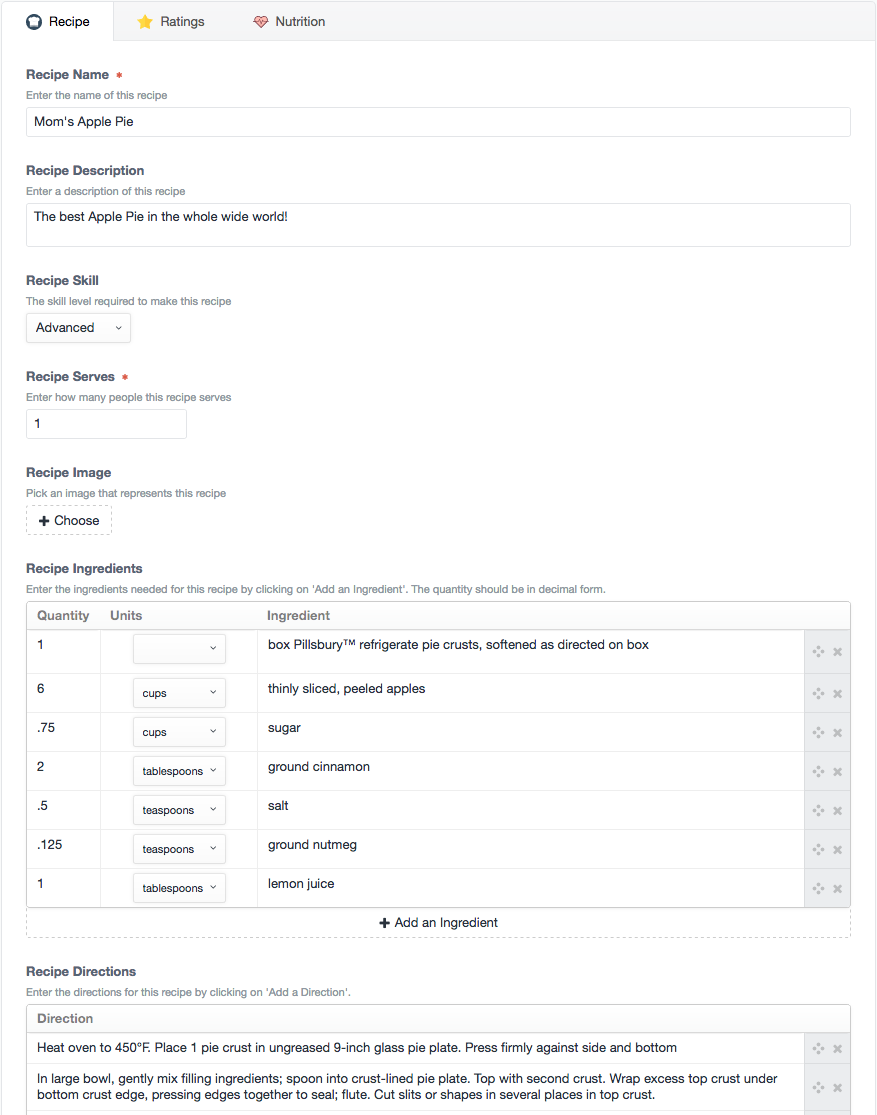877x1115 pixels.
Task: Click the reorder handle for thinly sliced apples
Action: (x=817, y=693)
